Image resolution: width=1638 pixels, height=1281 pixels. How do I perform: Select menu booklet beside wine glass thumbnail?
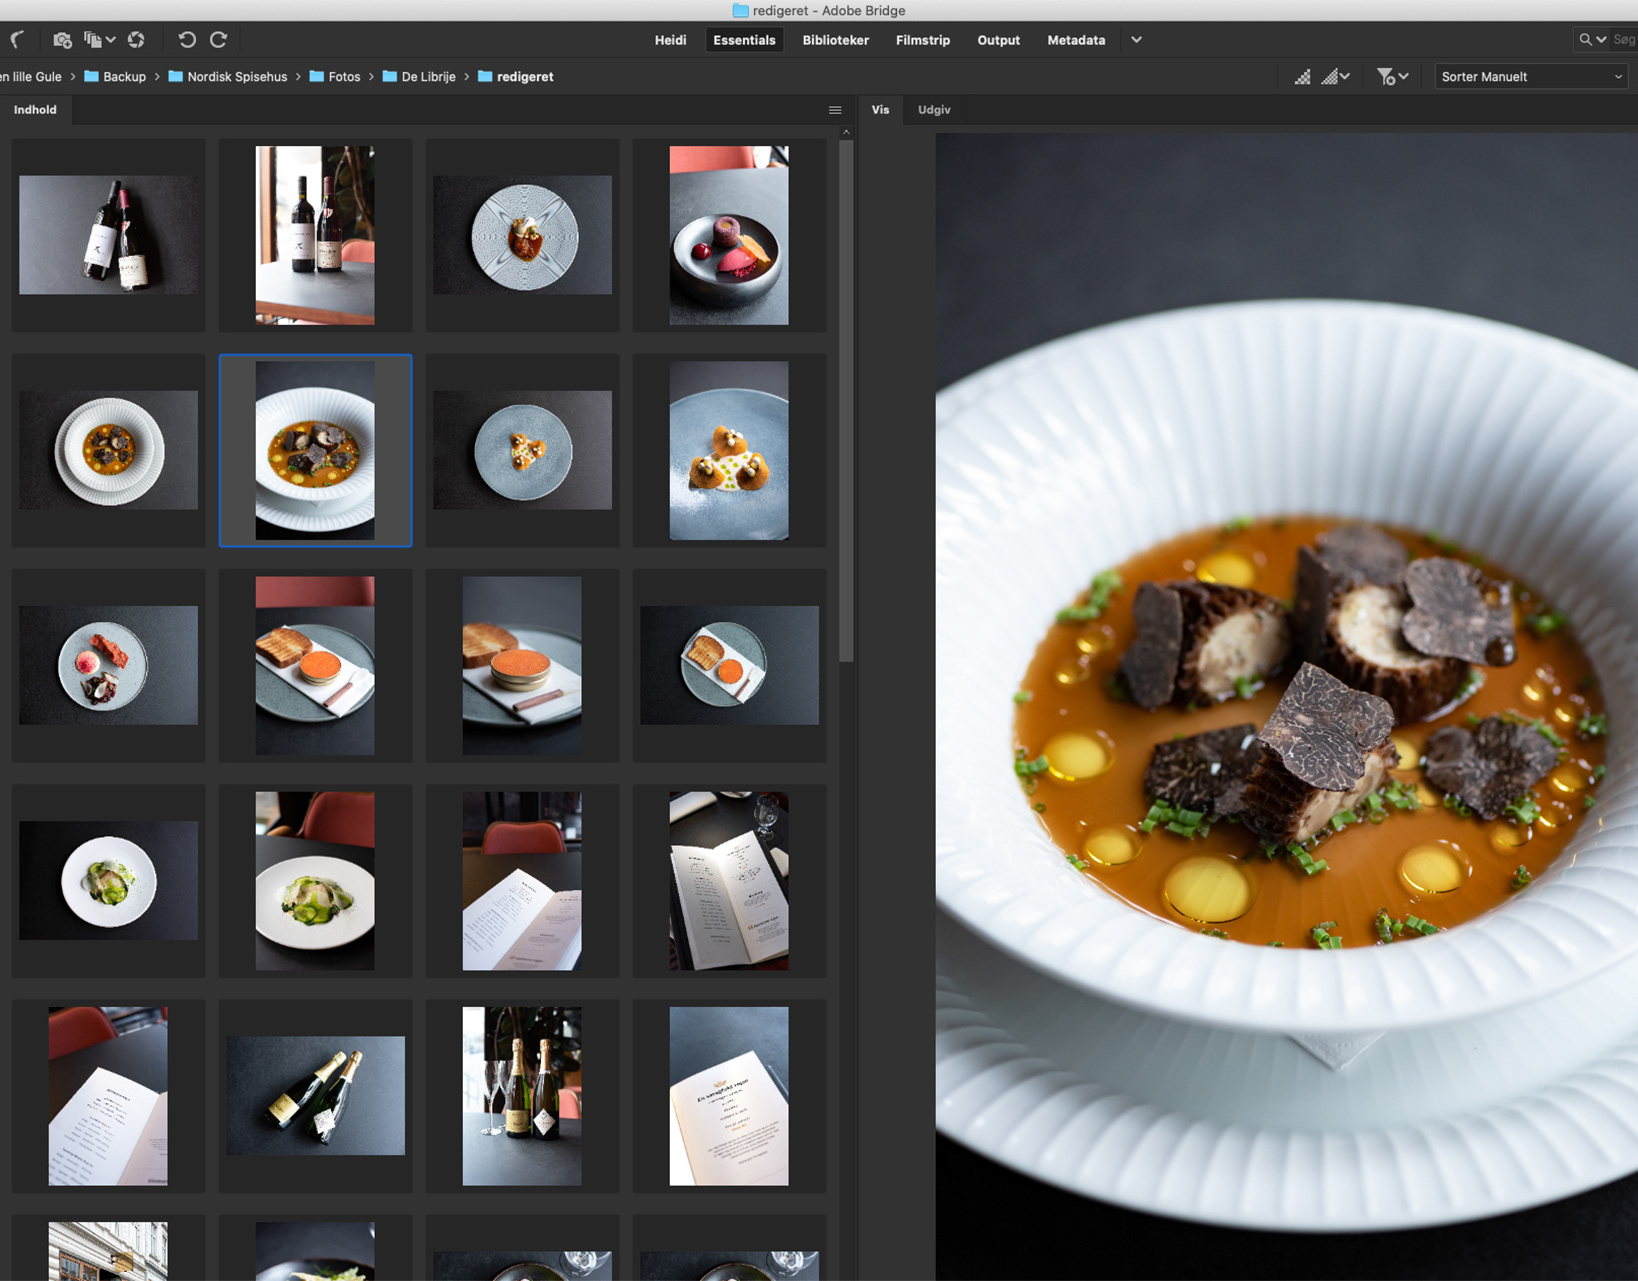[729, 880]
